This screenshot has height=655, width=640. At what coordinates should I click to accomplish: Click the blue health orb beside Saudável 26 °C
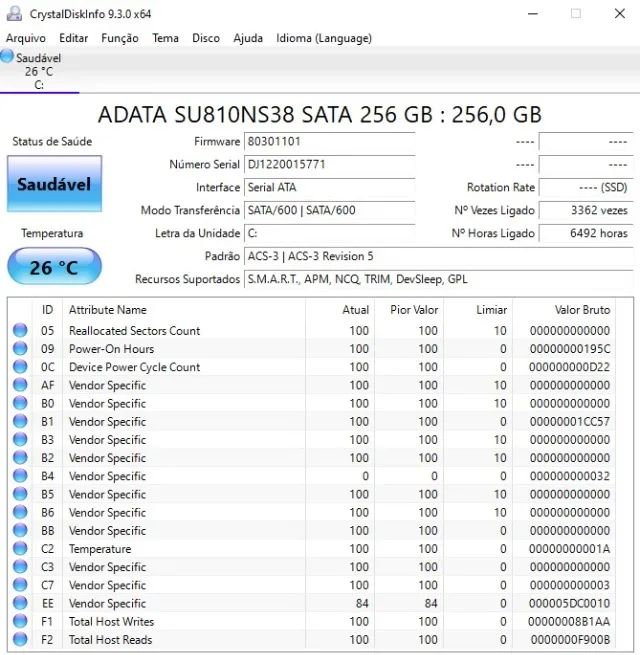[x=7, y=56]
